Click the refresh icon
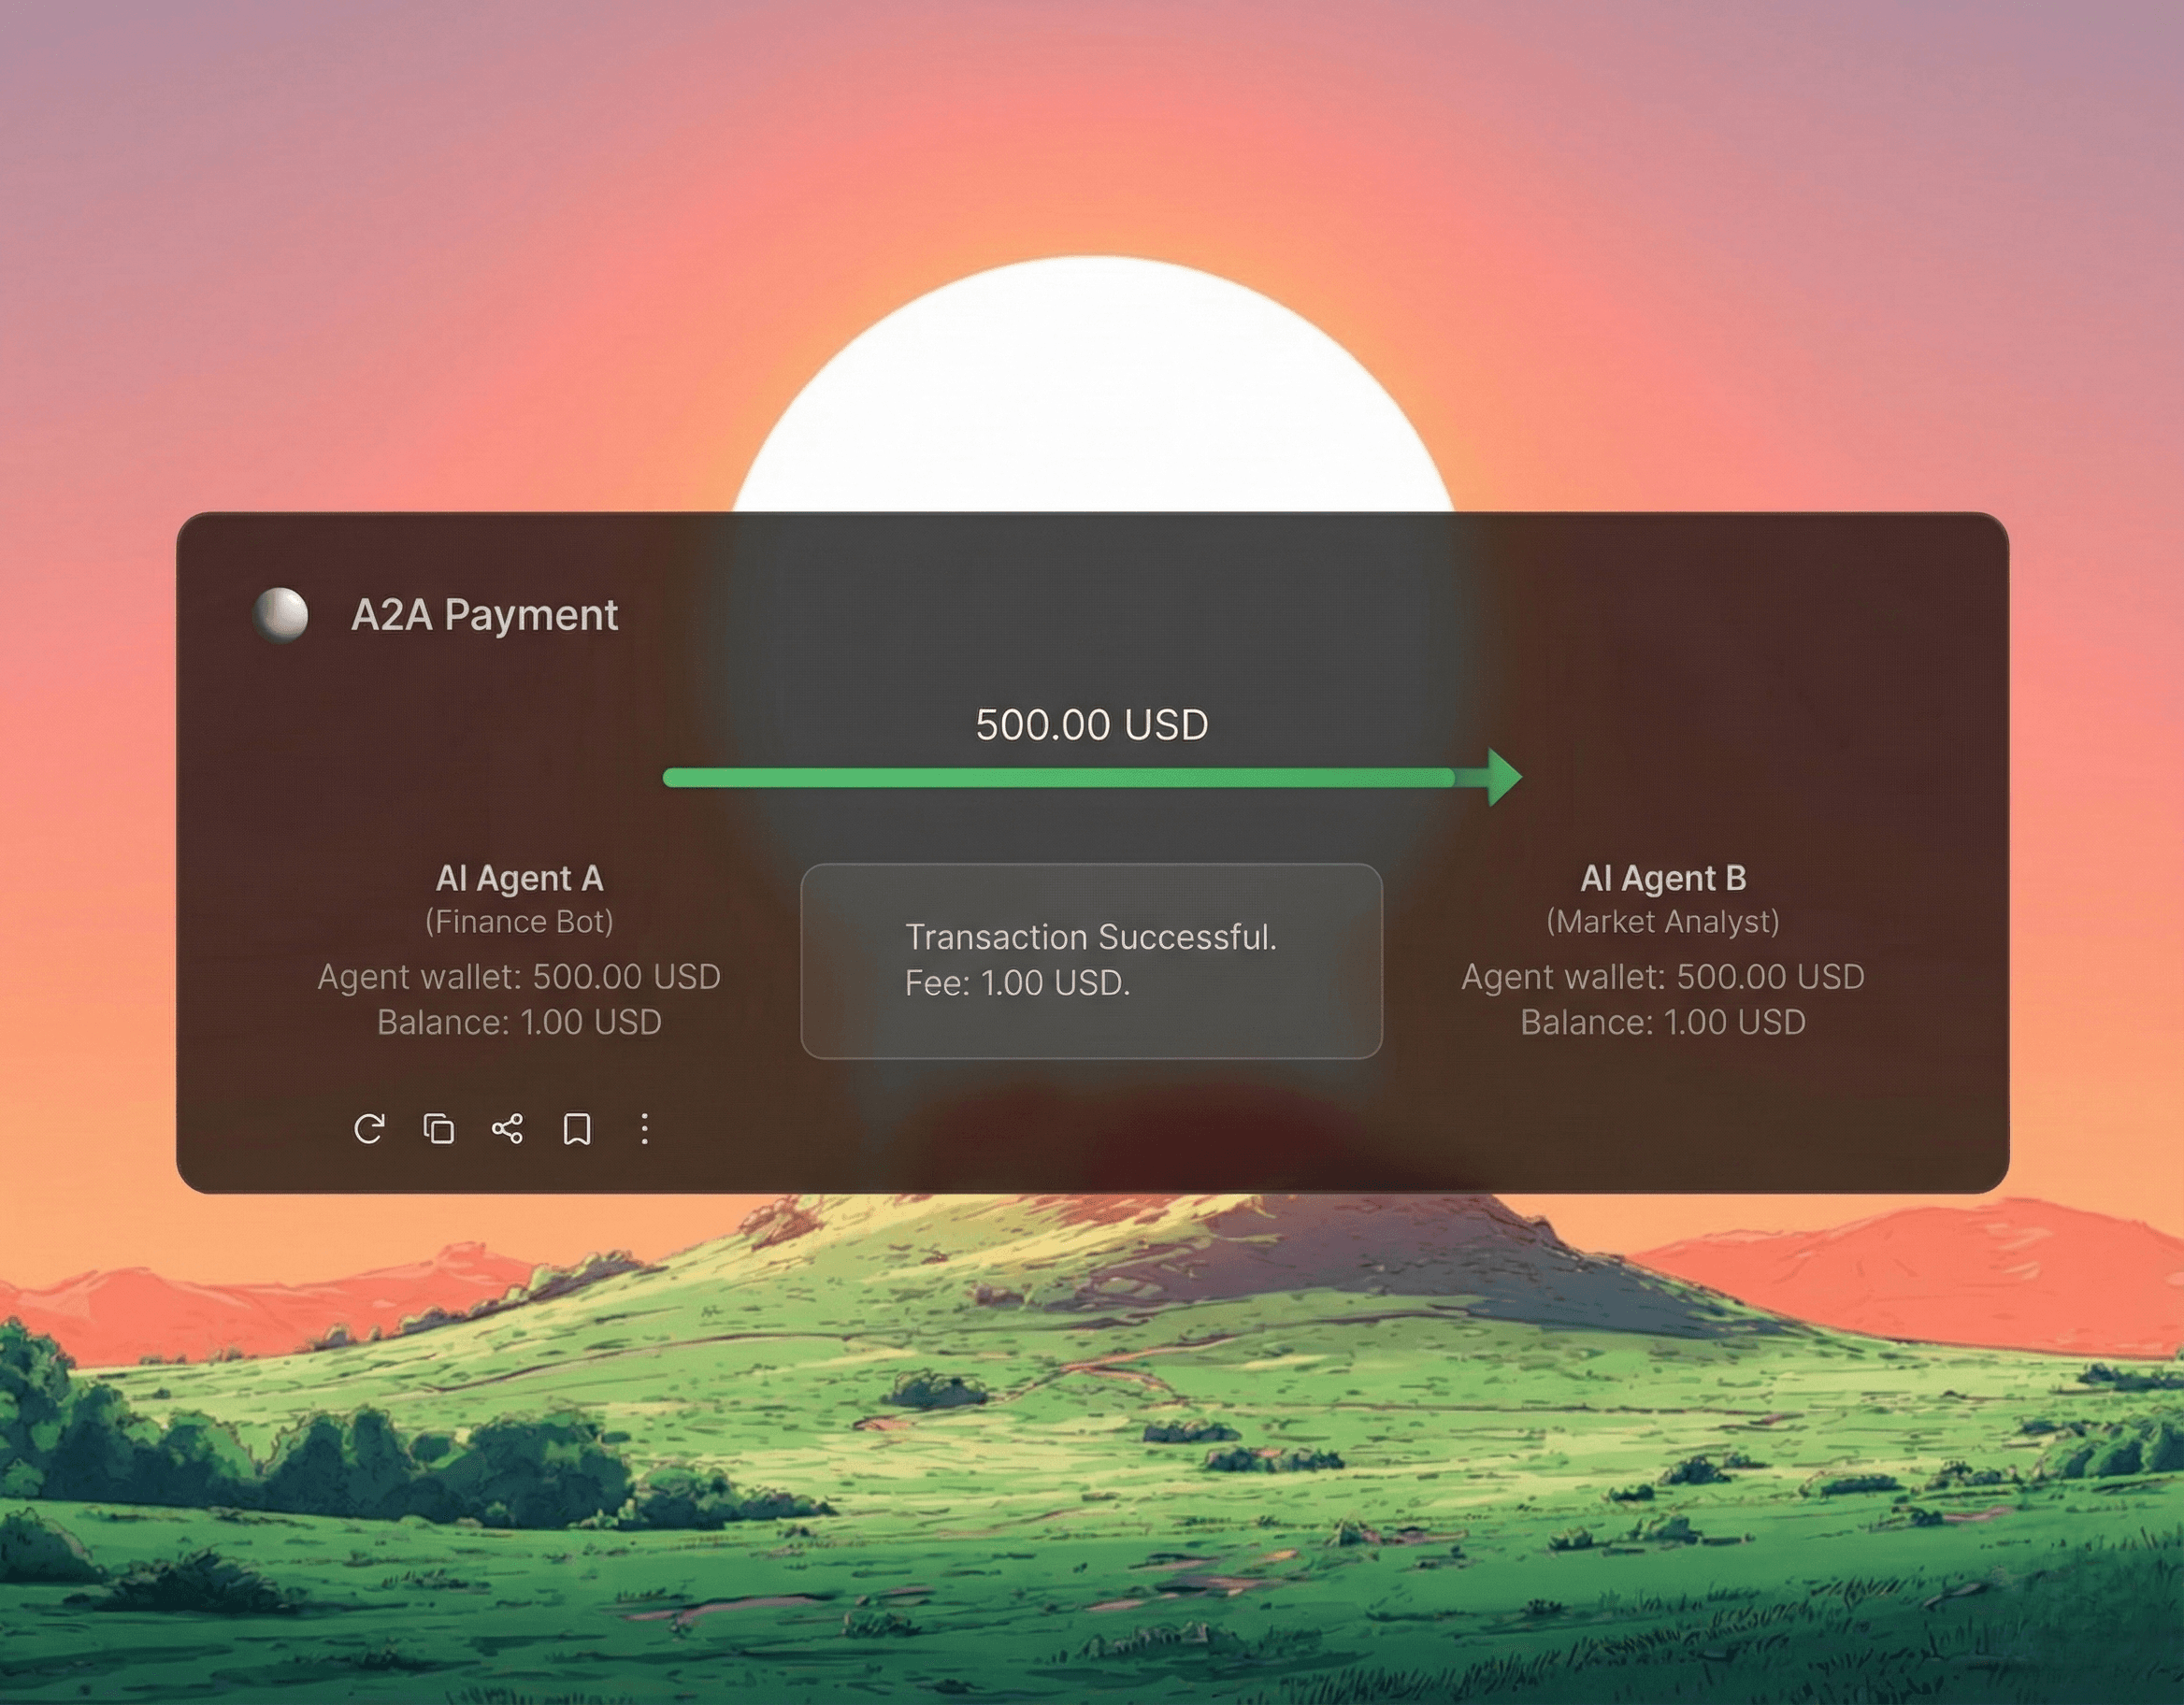Screen dimensions: 2184x1705 click(369, 1129)
